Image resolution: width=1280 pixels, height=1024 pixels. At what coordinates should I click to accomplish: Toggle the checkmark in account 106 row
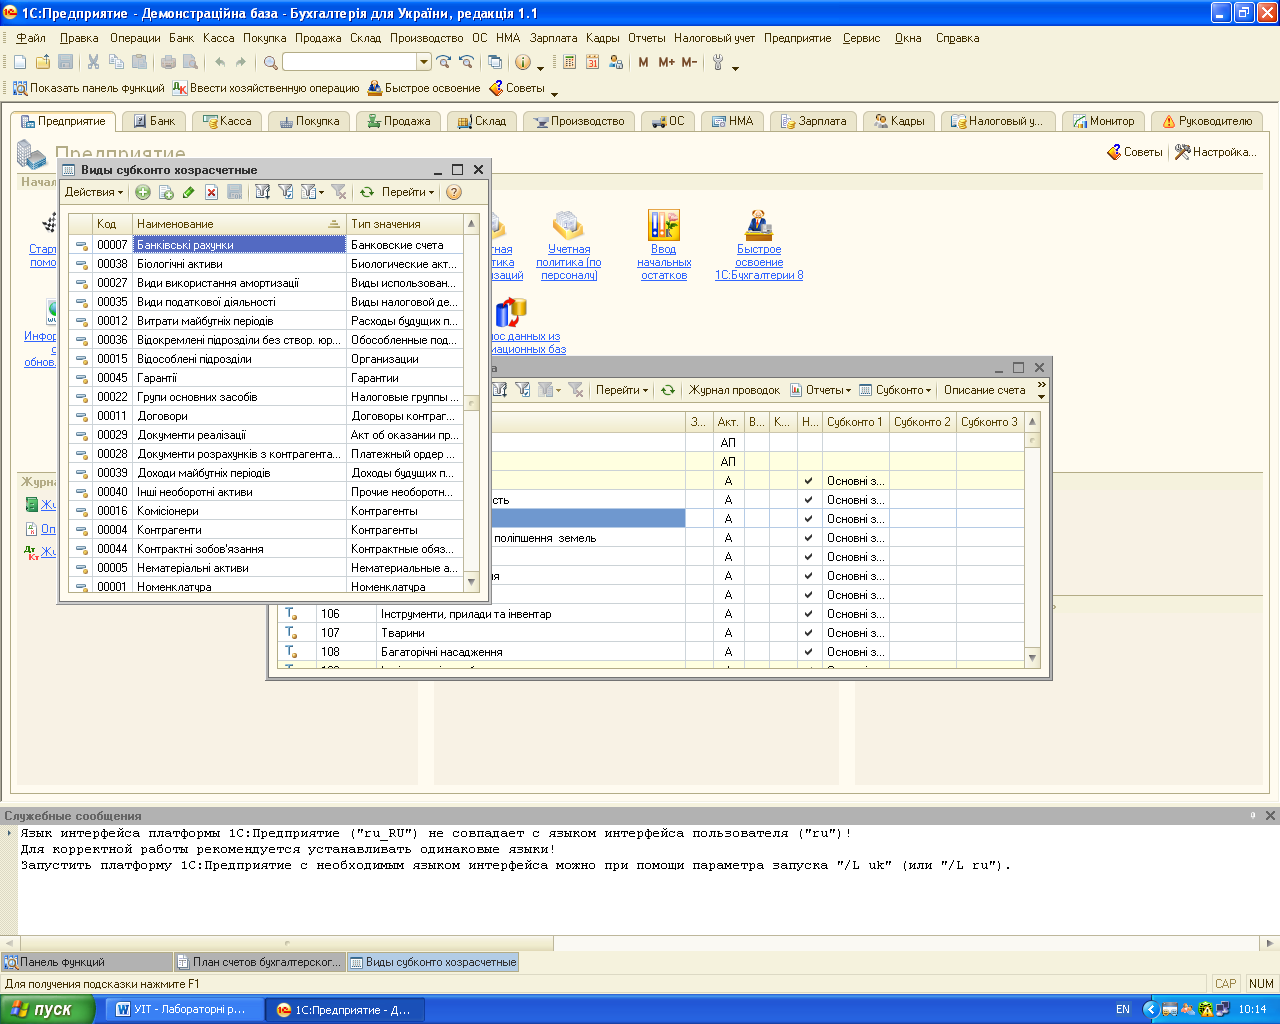[x=808, y=614]
